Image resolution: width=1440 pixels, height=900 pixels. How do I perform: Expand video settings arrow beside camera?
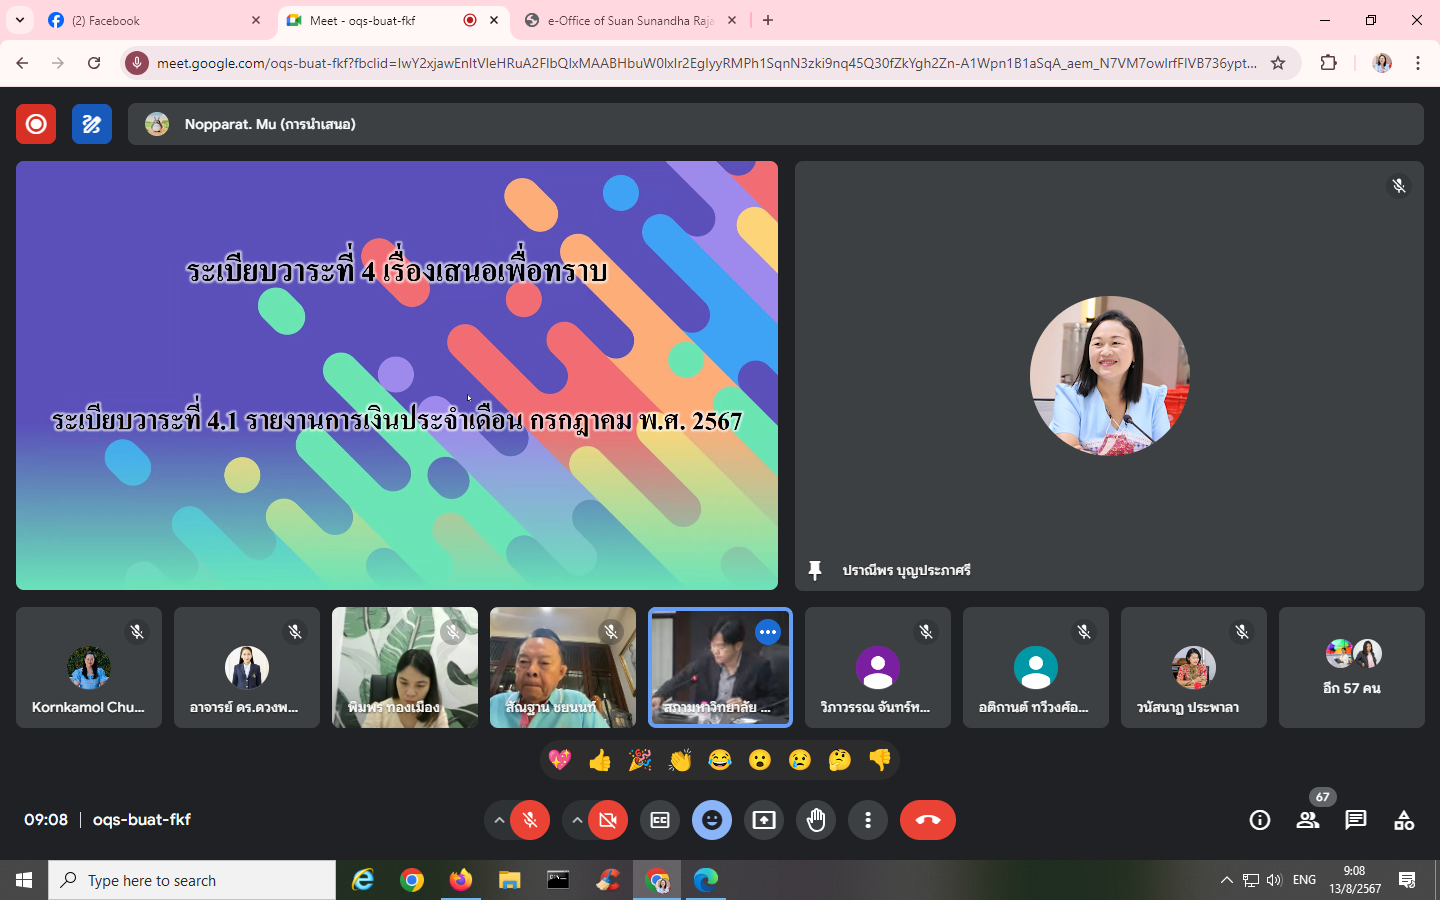(577, 820)
